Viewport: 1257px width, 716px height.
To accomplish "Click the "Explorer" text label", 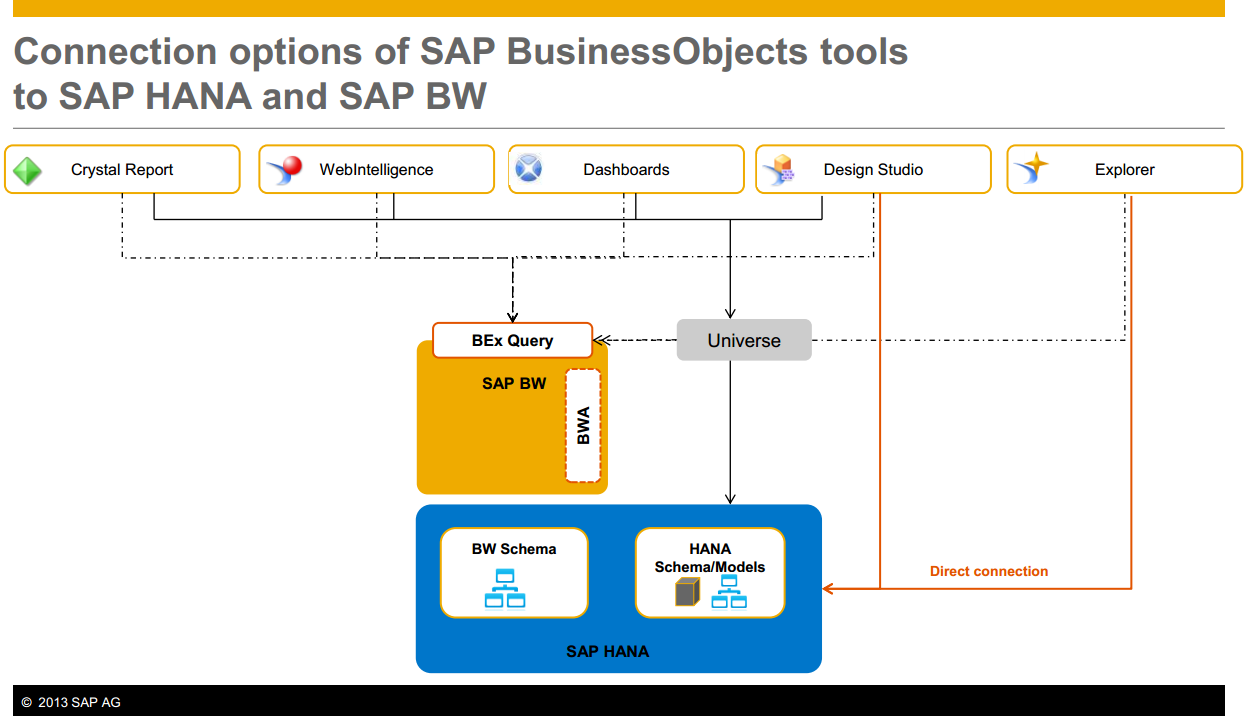I will click(x=1124, y=170).
